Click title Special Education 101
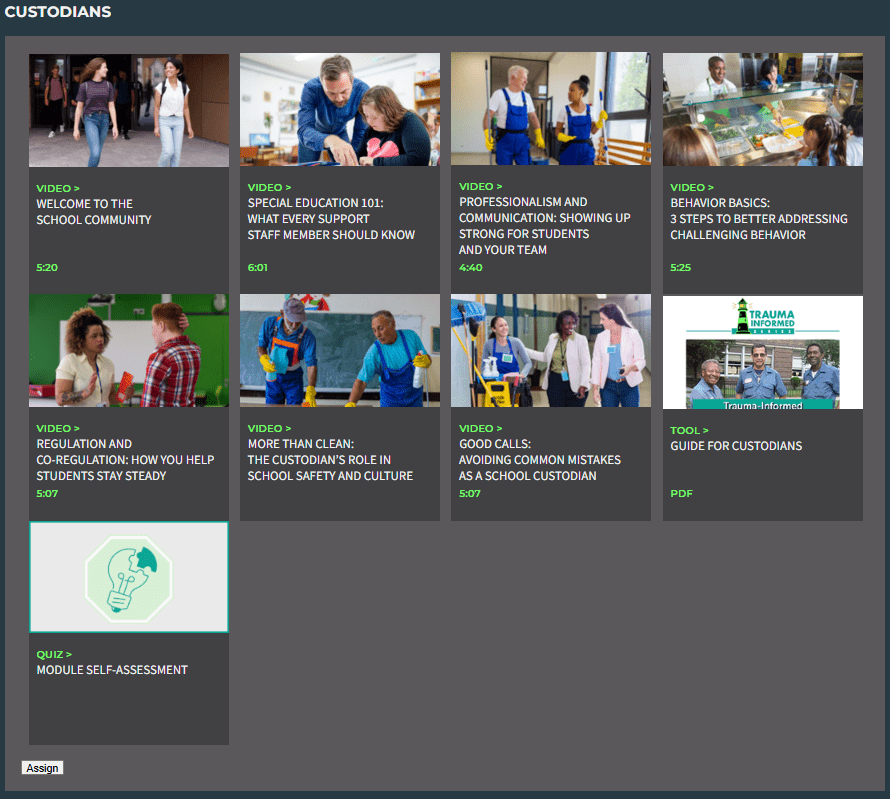890x799 pixels. point(331,218)
